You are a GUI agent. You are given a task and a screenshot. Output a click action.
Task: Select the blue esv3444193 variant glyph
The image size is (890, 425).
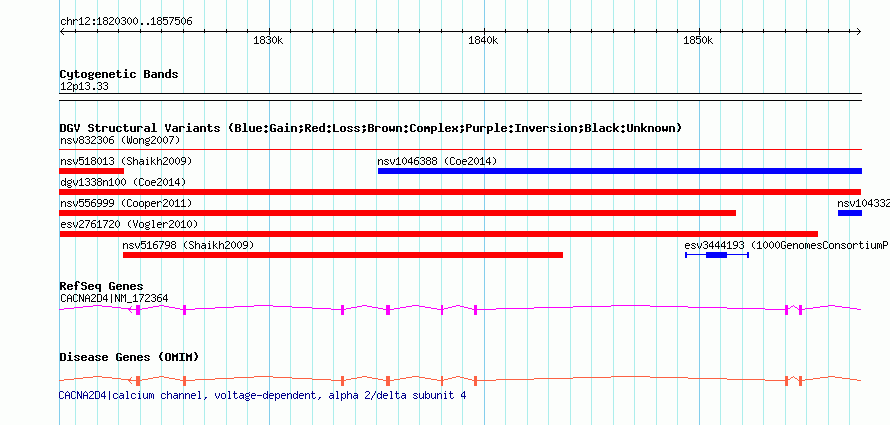(x=717, y=255)
